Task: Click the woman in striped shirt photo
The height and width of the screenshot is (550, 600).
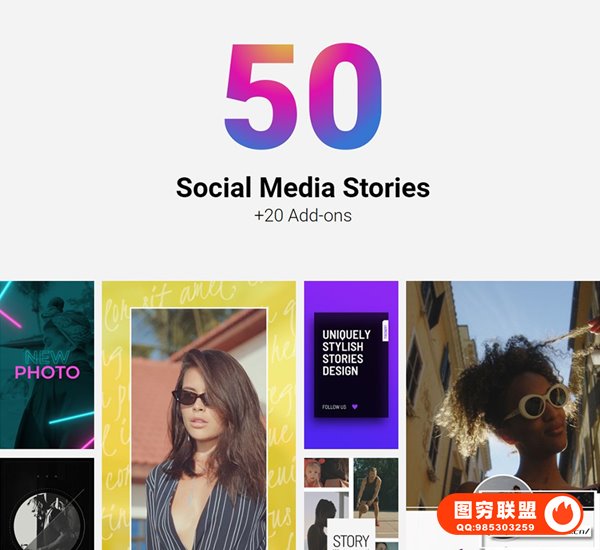Action: pos(199,429)
